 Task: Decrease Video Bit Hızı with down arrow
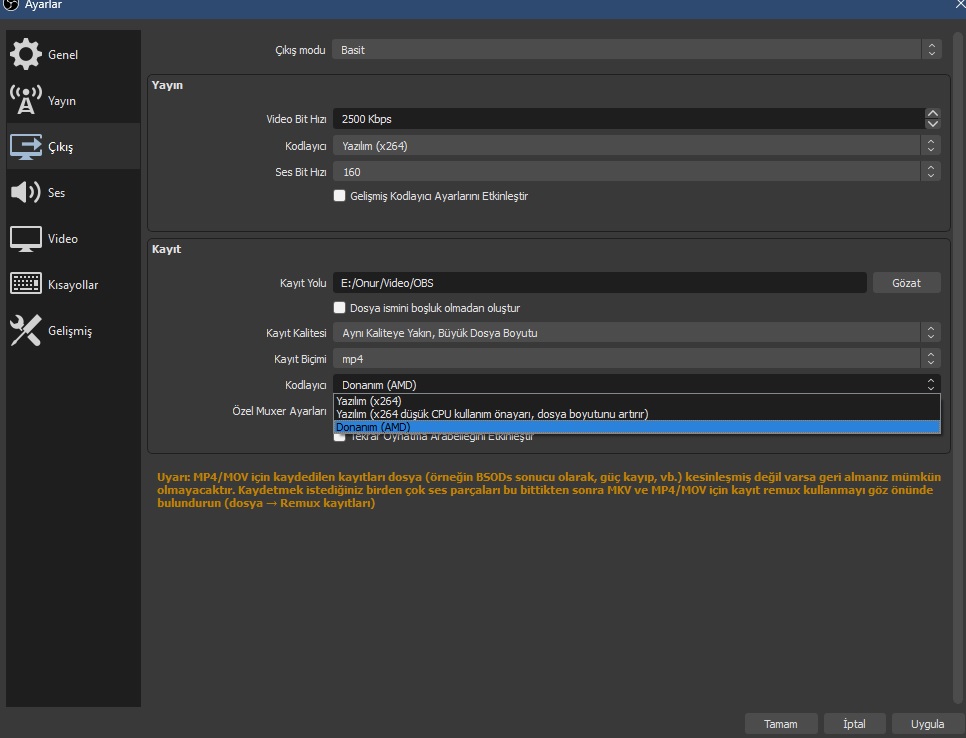[933, 124]
